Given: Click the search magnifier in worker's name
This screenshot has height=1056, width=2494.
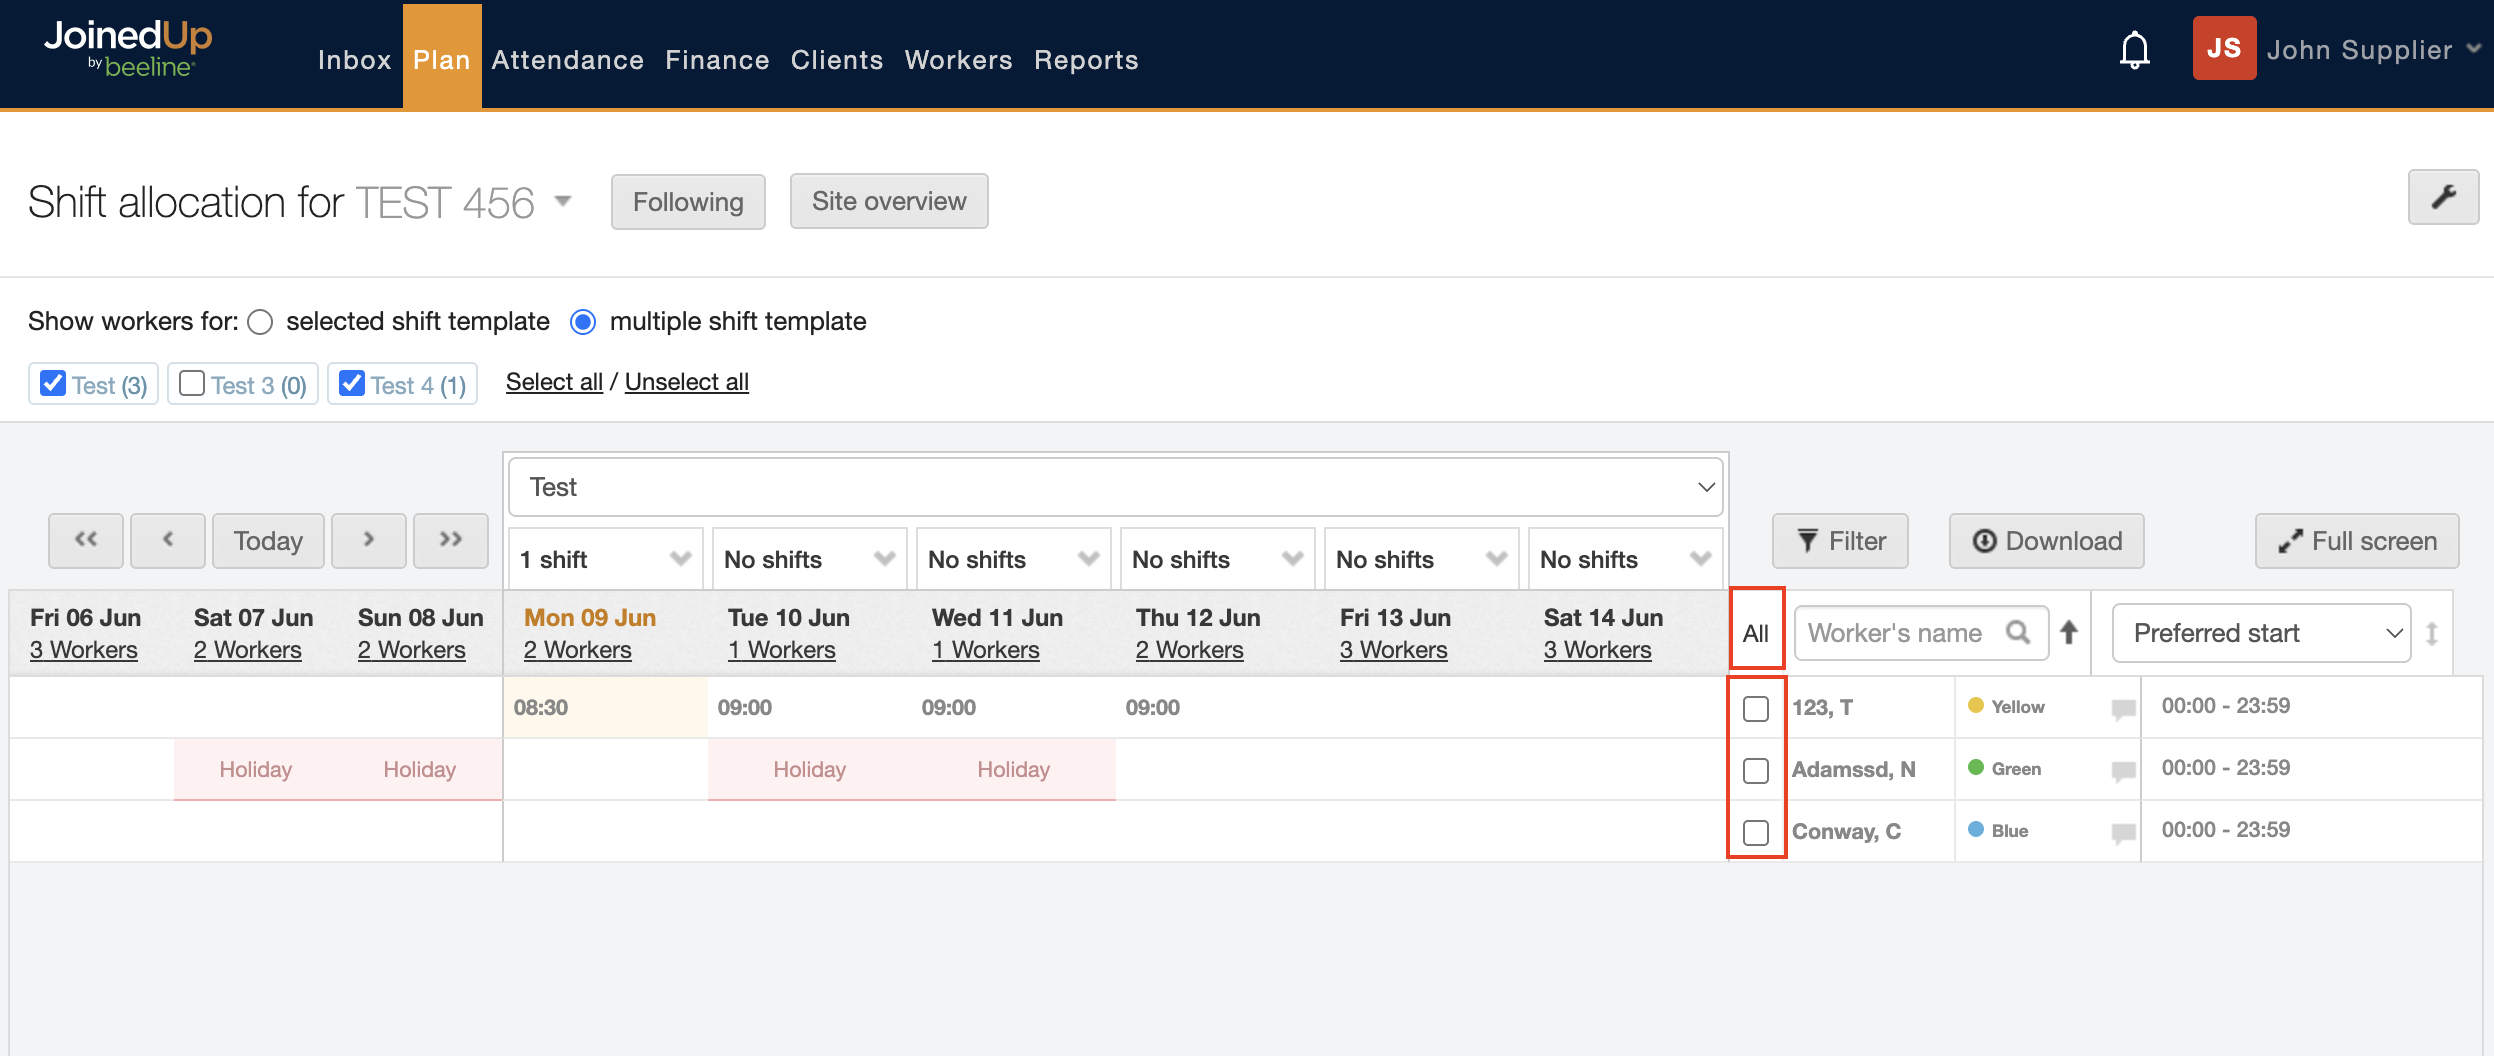Looking at the screenshot, I should pos(2018,632).
